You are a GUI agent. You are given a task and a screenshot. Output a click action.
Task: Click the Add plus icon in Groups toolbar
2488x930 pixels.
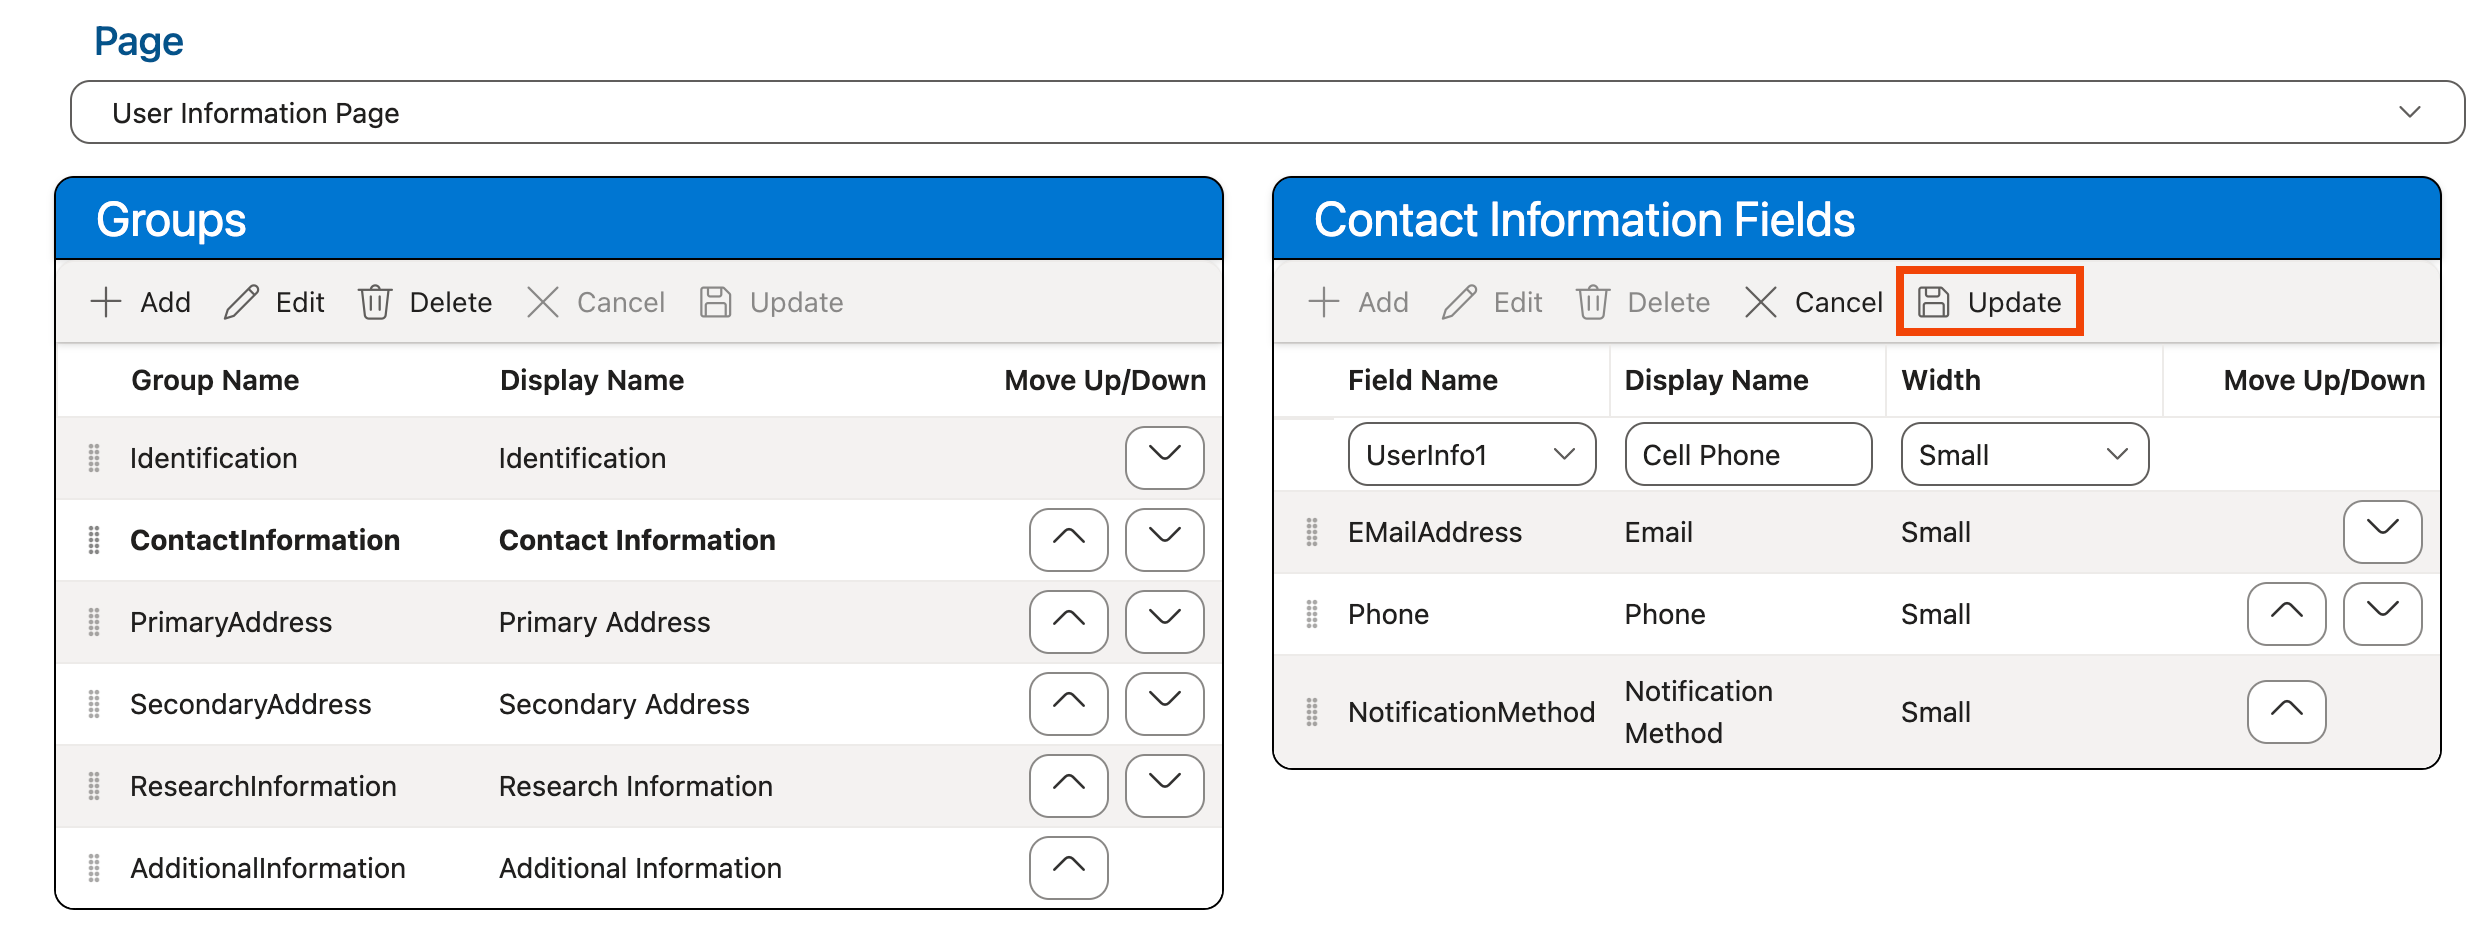[106, 302]
